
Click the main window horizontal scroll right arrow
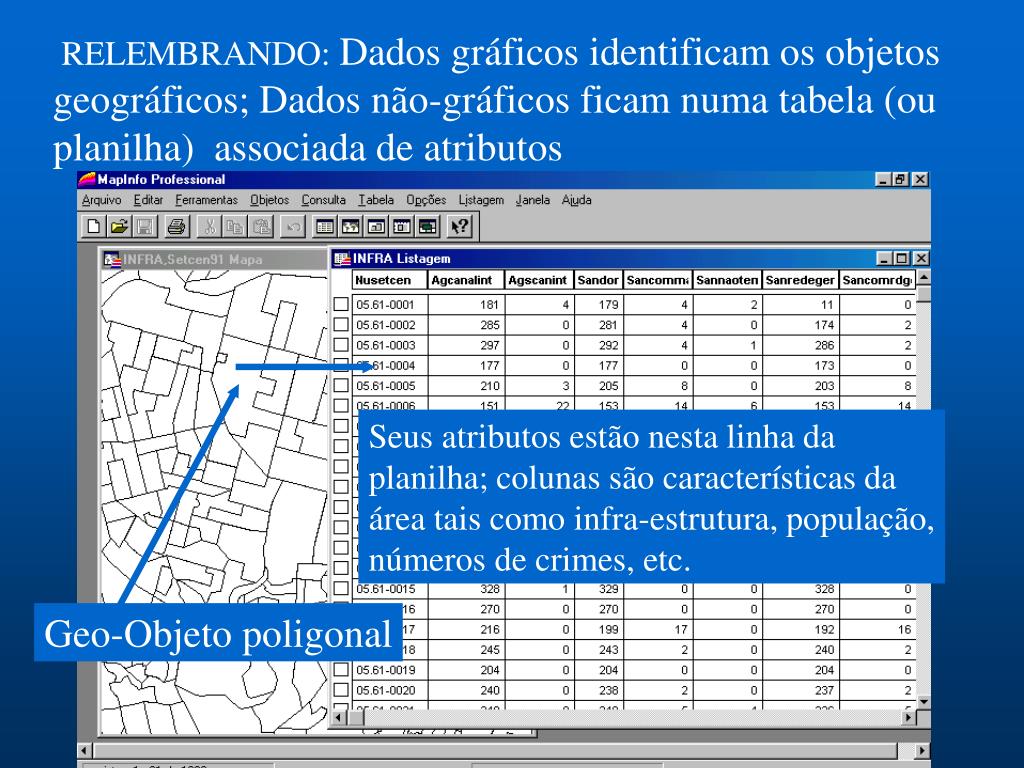pos(922,750)
